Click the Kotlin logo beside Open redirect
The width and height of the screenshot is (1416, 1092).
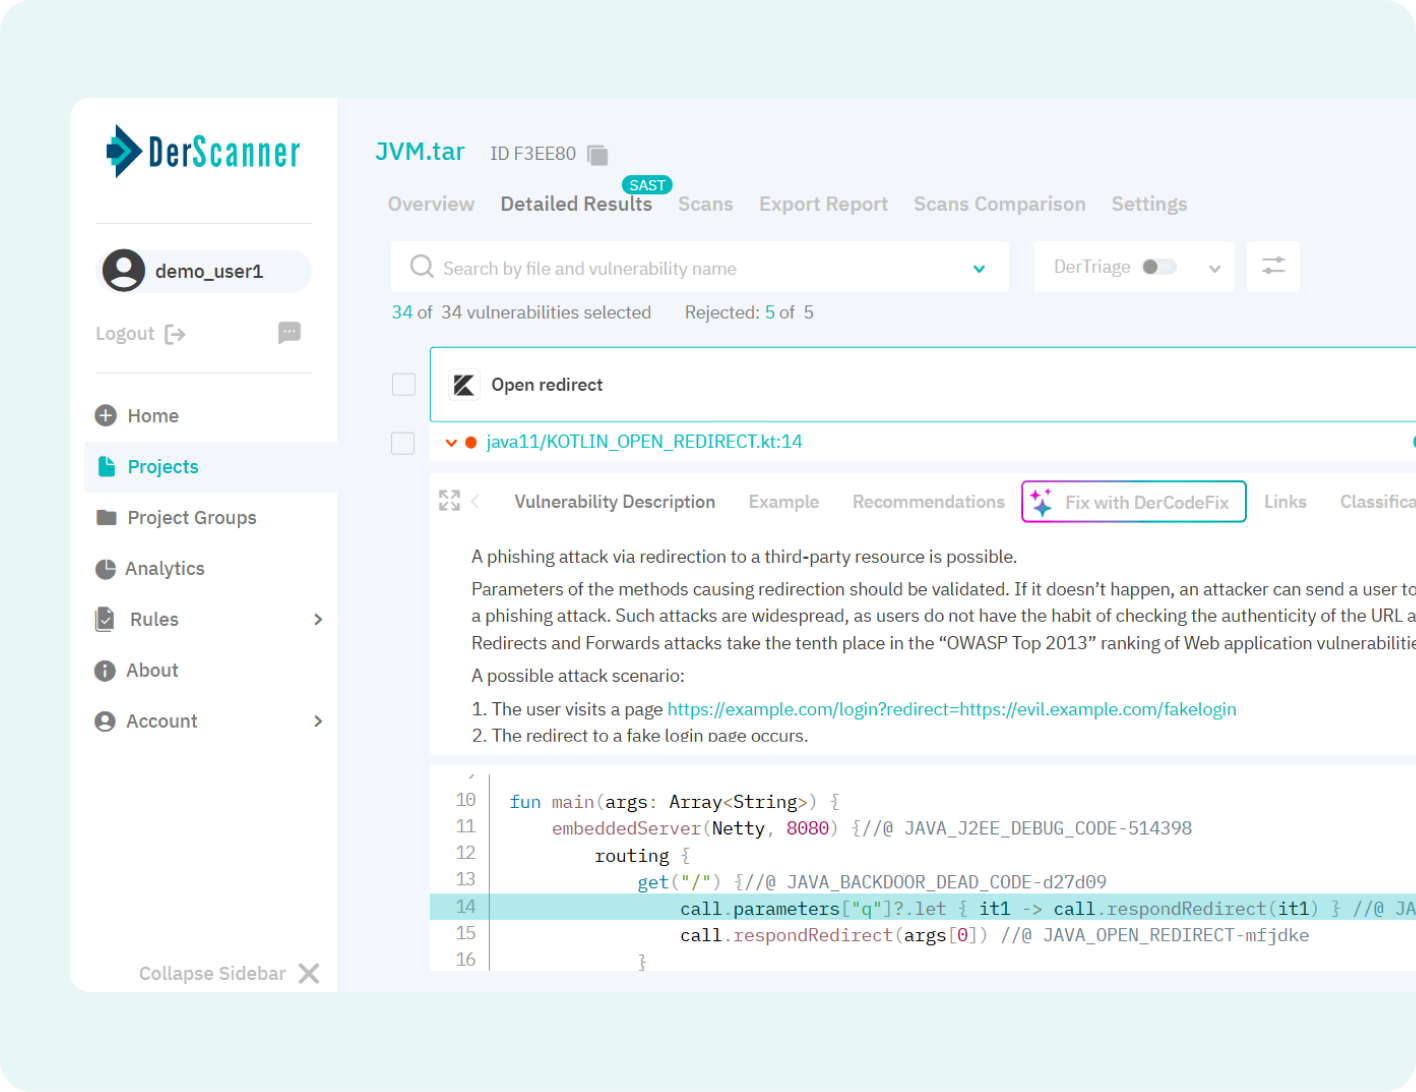coord(464,384)
